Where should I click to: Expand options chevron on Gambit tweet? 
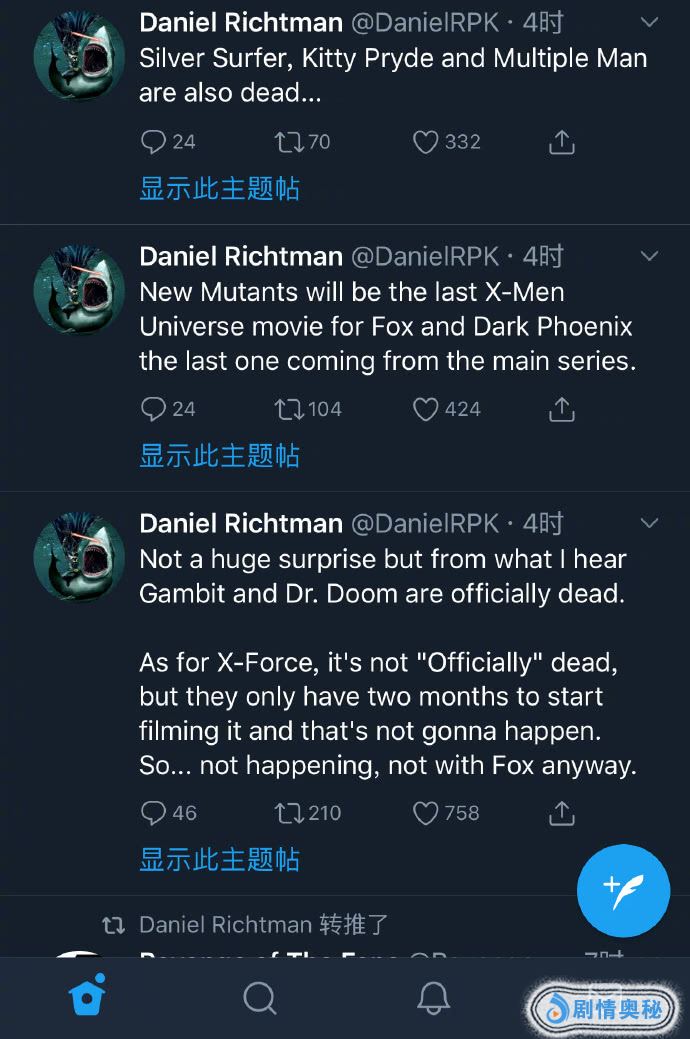[649, 523]
